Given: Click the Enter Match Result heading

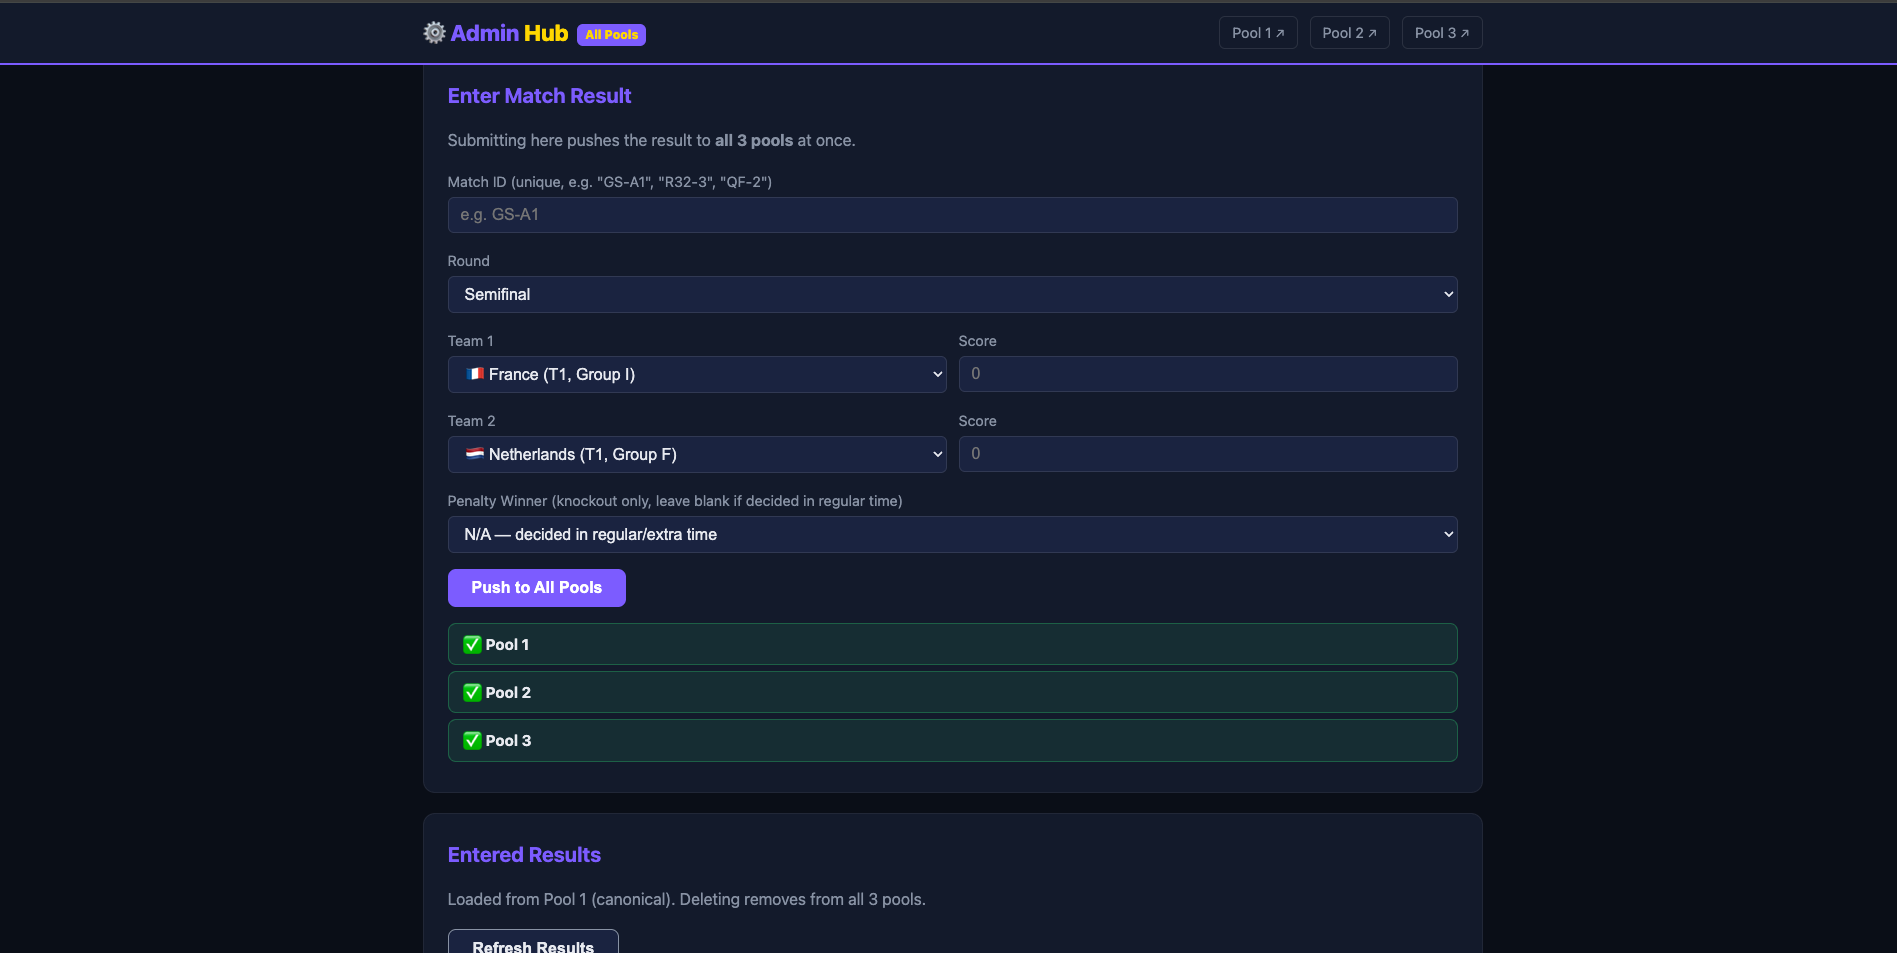Looking at the screenshot, I should click(x=539, y=96).
